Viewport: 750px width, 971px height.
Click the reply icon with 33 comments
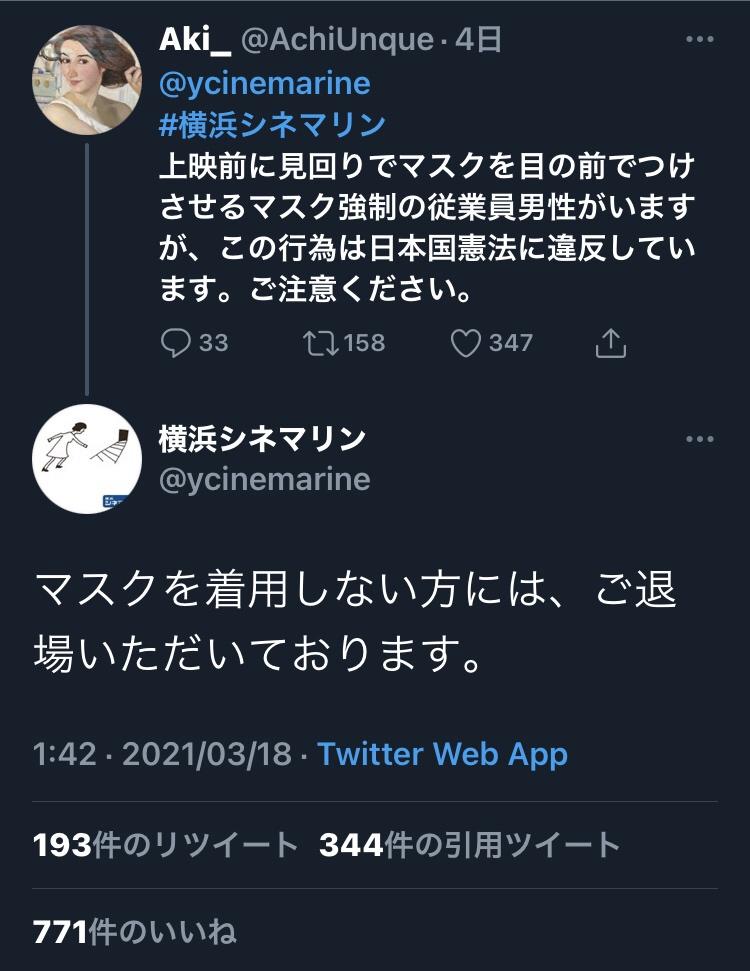coord(175,342)
